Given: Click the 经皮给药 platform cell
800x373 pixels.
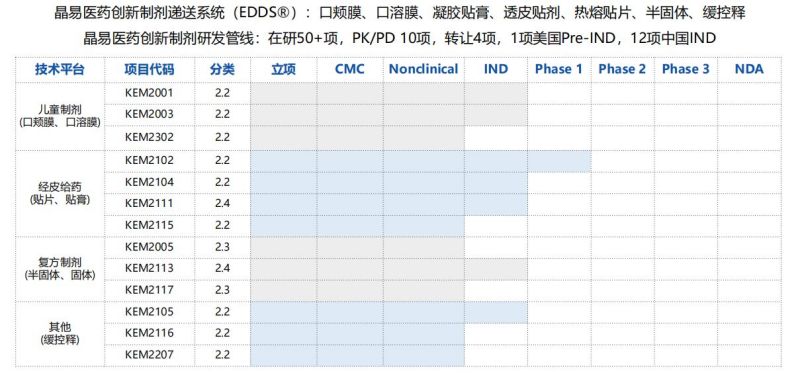Looking at the screenshot, I should coord(60,193).
